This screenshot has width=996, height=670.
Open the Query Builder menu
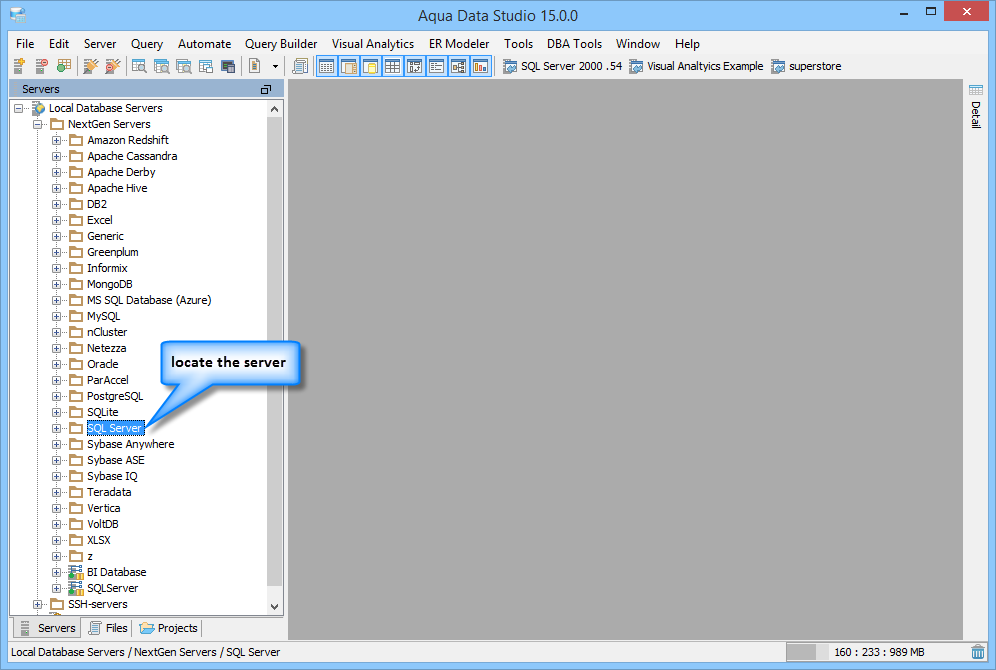281,44
